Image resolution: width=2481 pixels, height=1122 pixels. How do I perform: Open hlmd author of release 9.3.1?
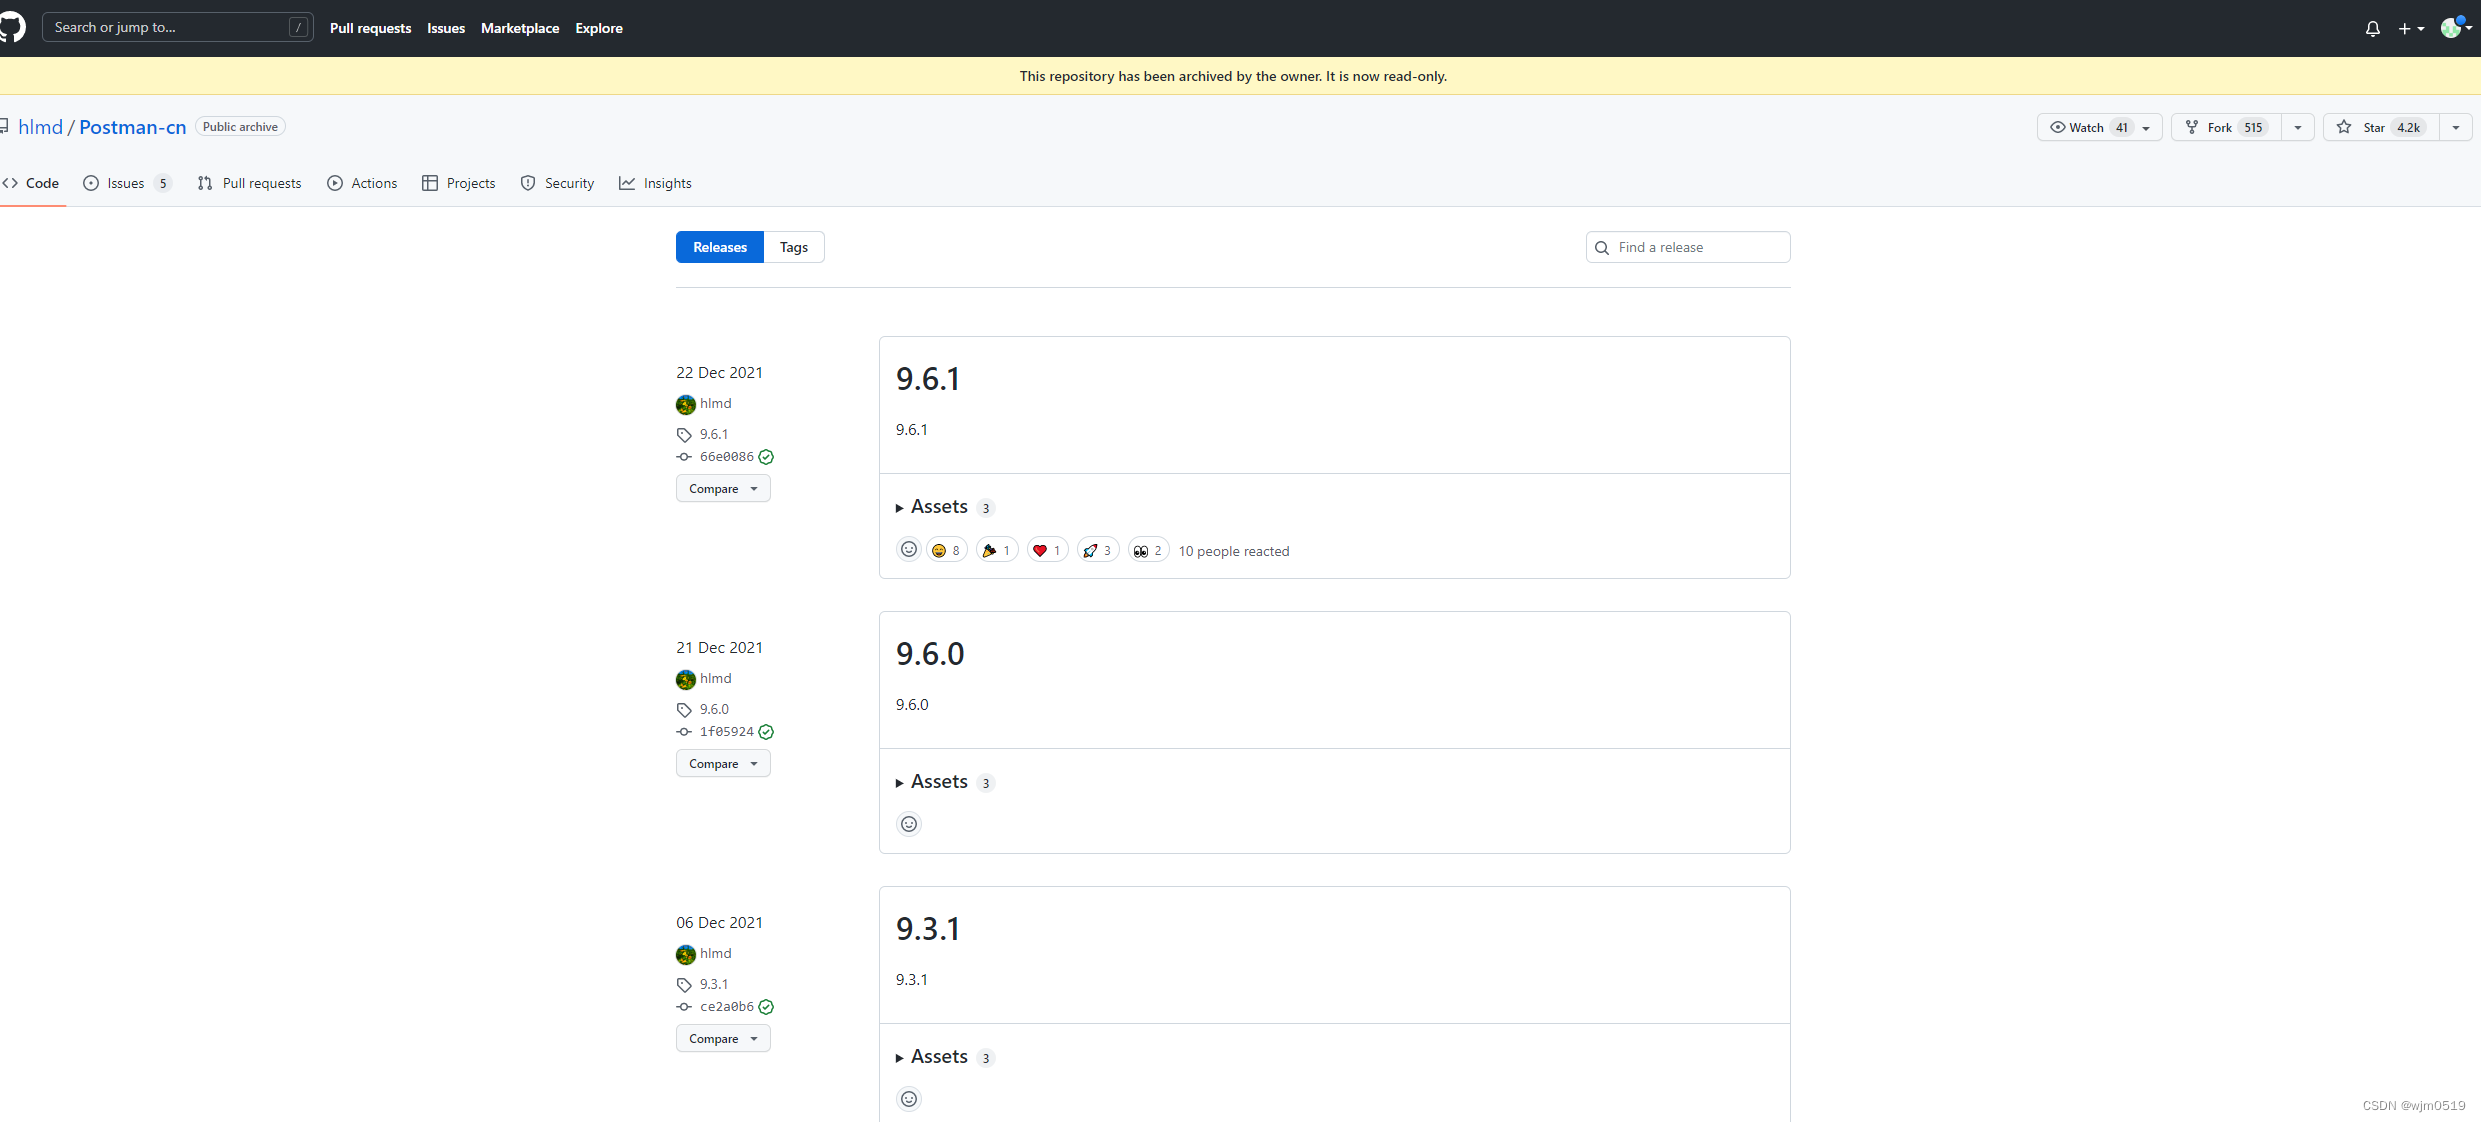[x=716, y=953]
